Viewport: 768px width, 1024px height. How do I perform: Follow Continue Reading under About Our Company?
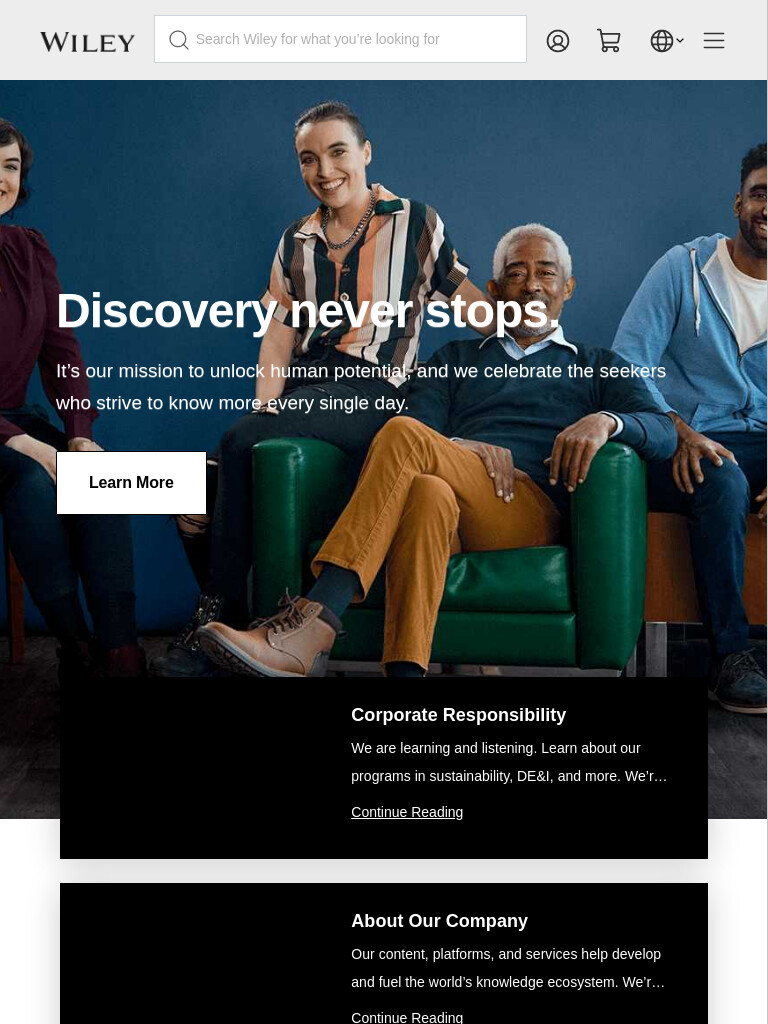(407, 1017)
